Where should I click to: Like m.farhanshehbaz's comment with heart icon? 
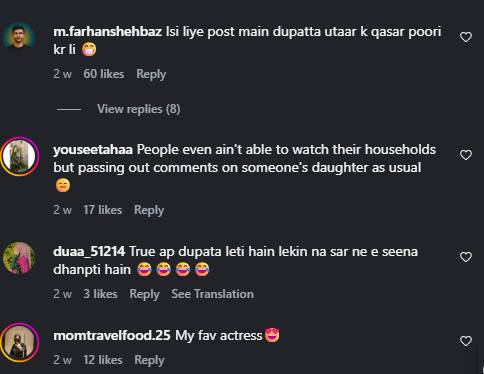pyautogui.click(x=466, y=37)
